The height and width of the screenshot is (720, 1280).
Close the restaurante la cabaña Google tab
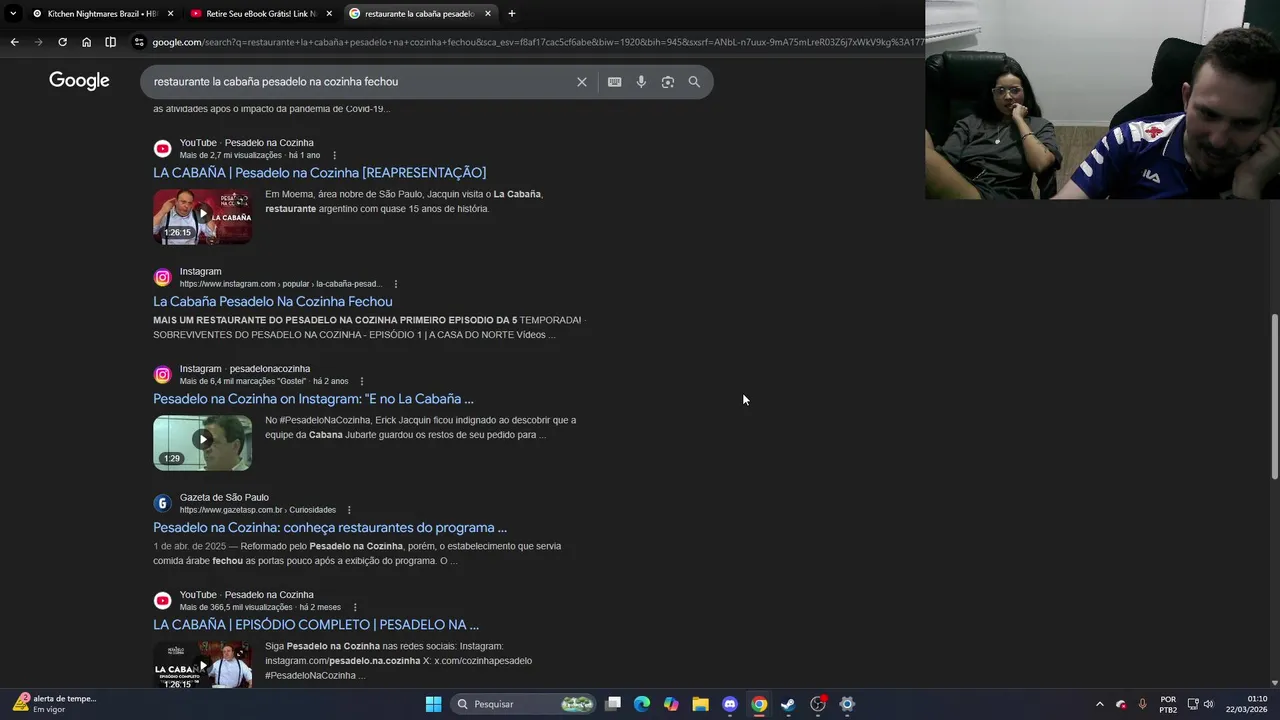(488, 14)
